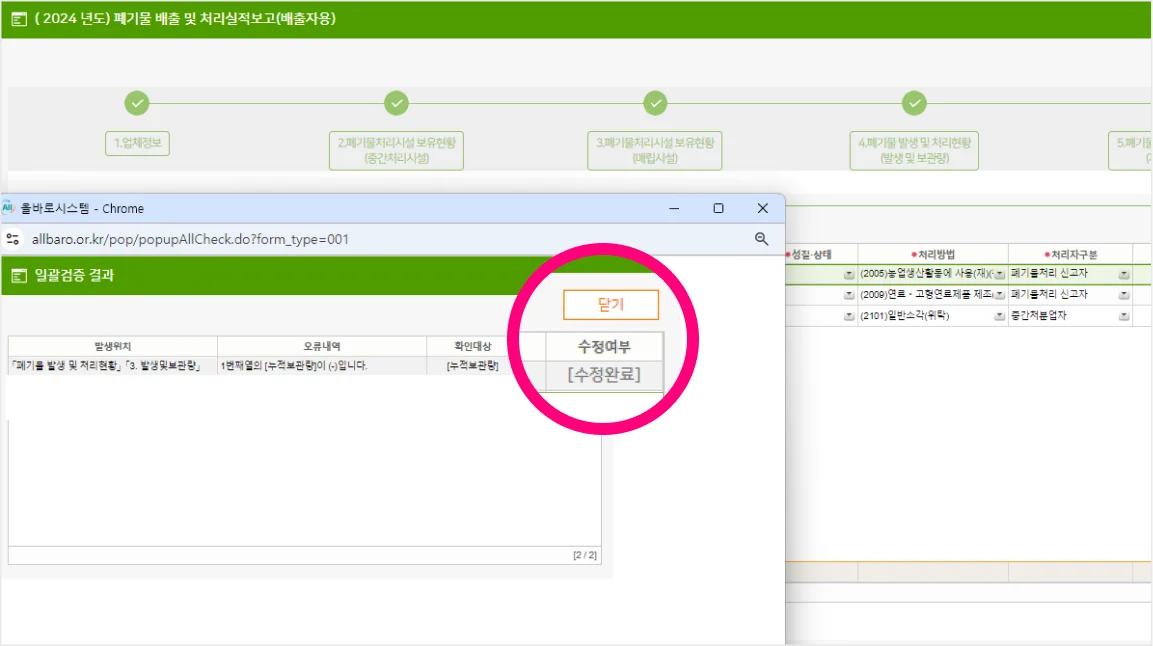Switch to 4.폐기물 발생 및 처리현황 step
Viewport: 1153px width, 646px height.
[x=914, y=150]
